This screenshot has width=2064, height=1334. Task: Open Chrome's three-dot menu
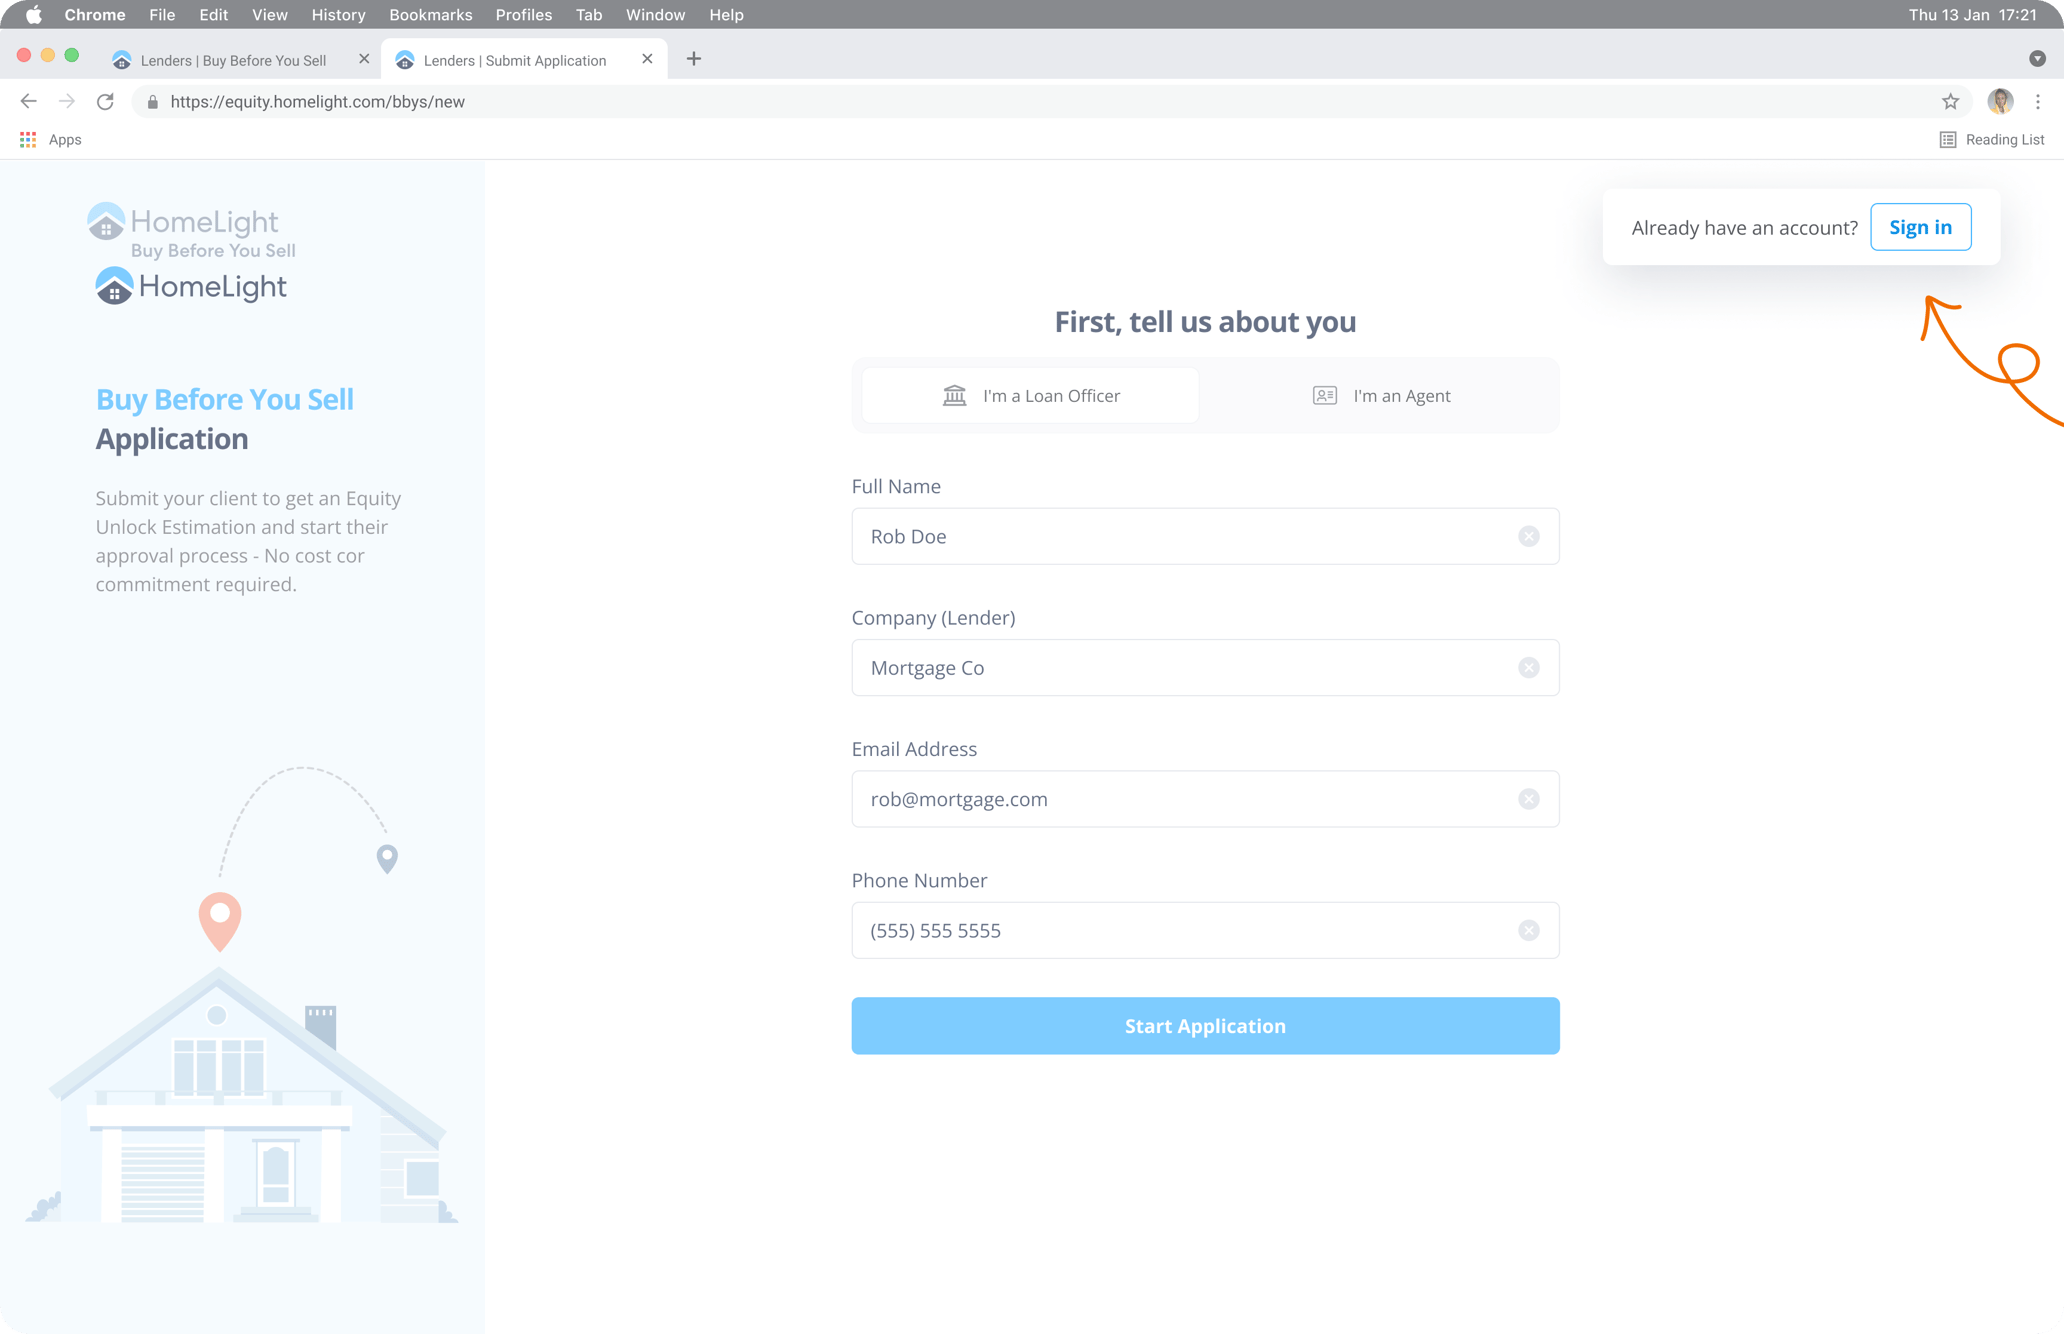(2038, 101)
